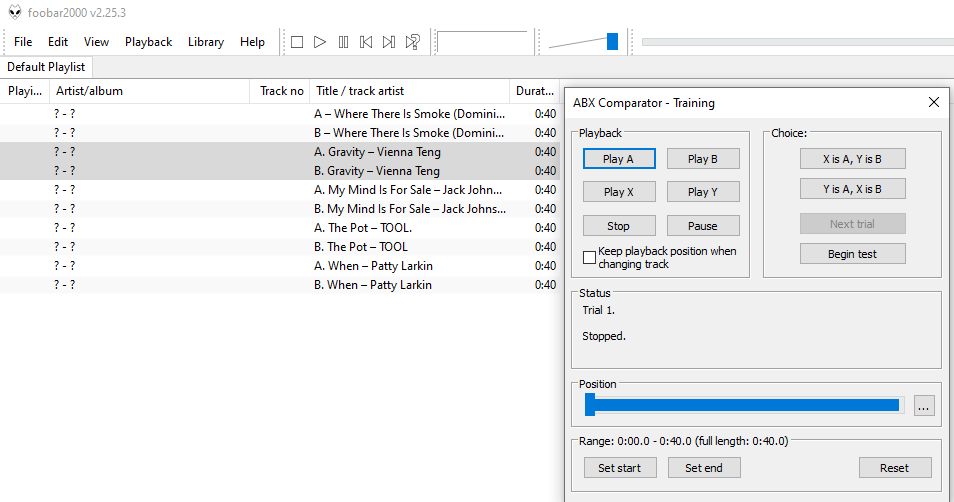Click the Playing column header
Viewport: 954px width, 502px height.
[x=25, y=91]
